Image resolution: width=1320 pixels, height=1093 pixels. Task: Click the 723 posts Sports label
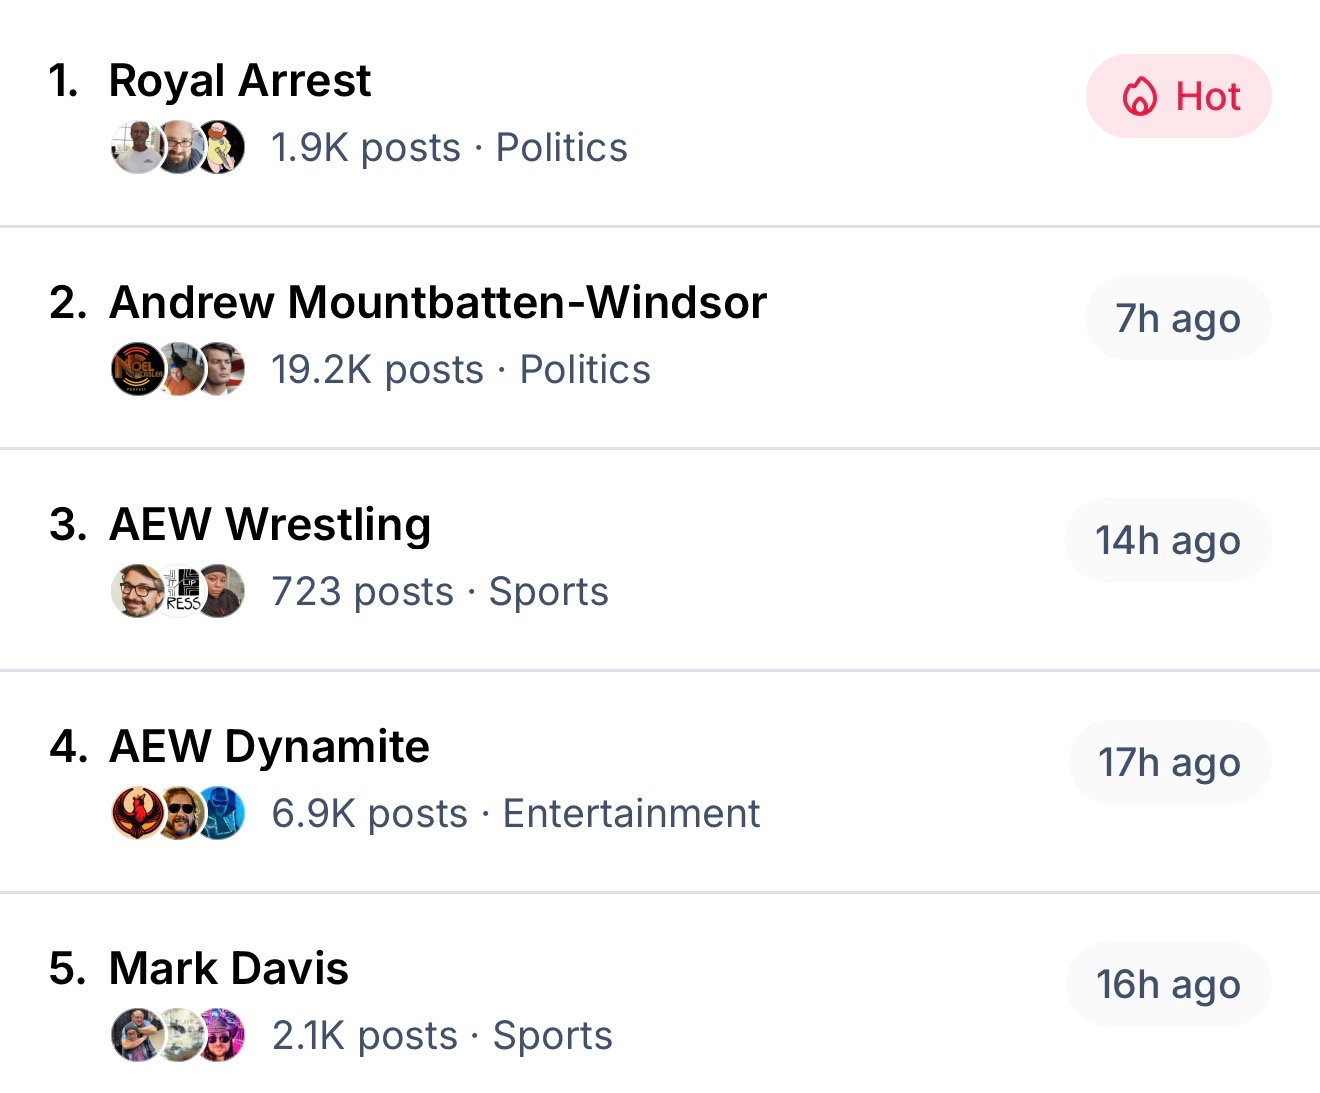439,592
